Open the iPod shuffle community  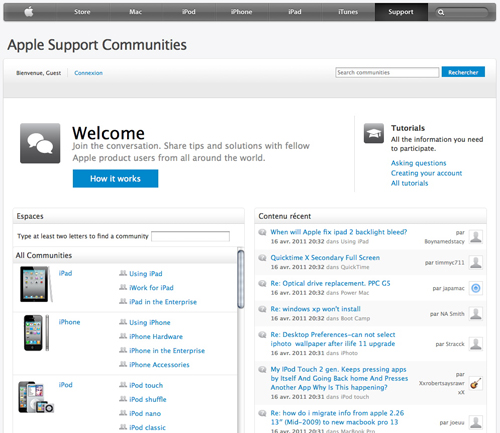[148, 399]
